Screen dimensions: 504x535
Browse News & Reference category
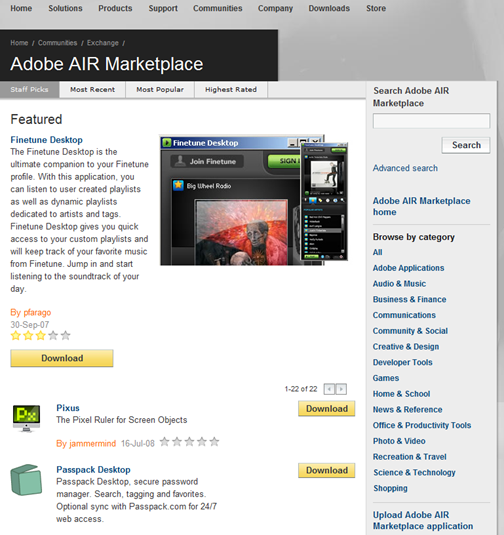(x=407, y=409)
